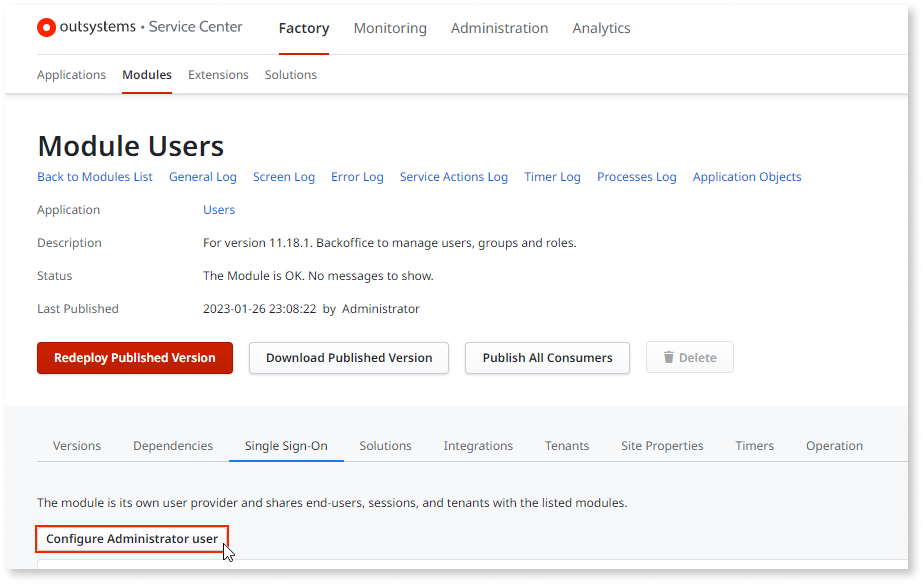The width and height of the screenshot is (923, 584).
Task: Click Redeploy Published Version button
Action: pos(135,358)
